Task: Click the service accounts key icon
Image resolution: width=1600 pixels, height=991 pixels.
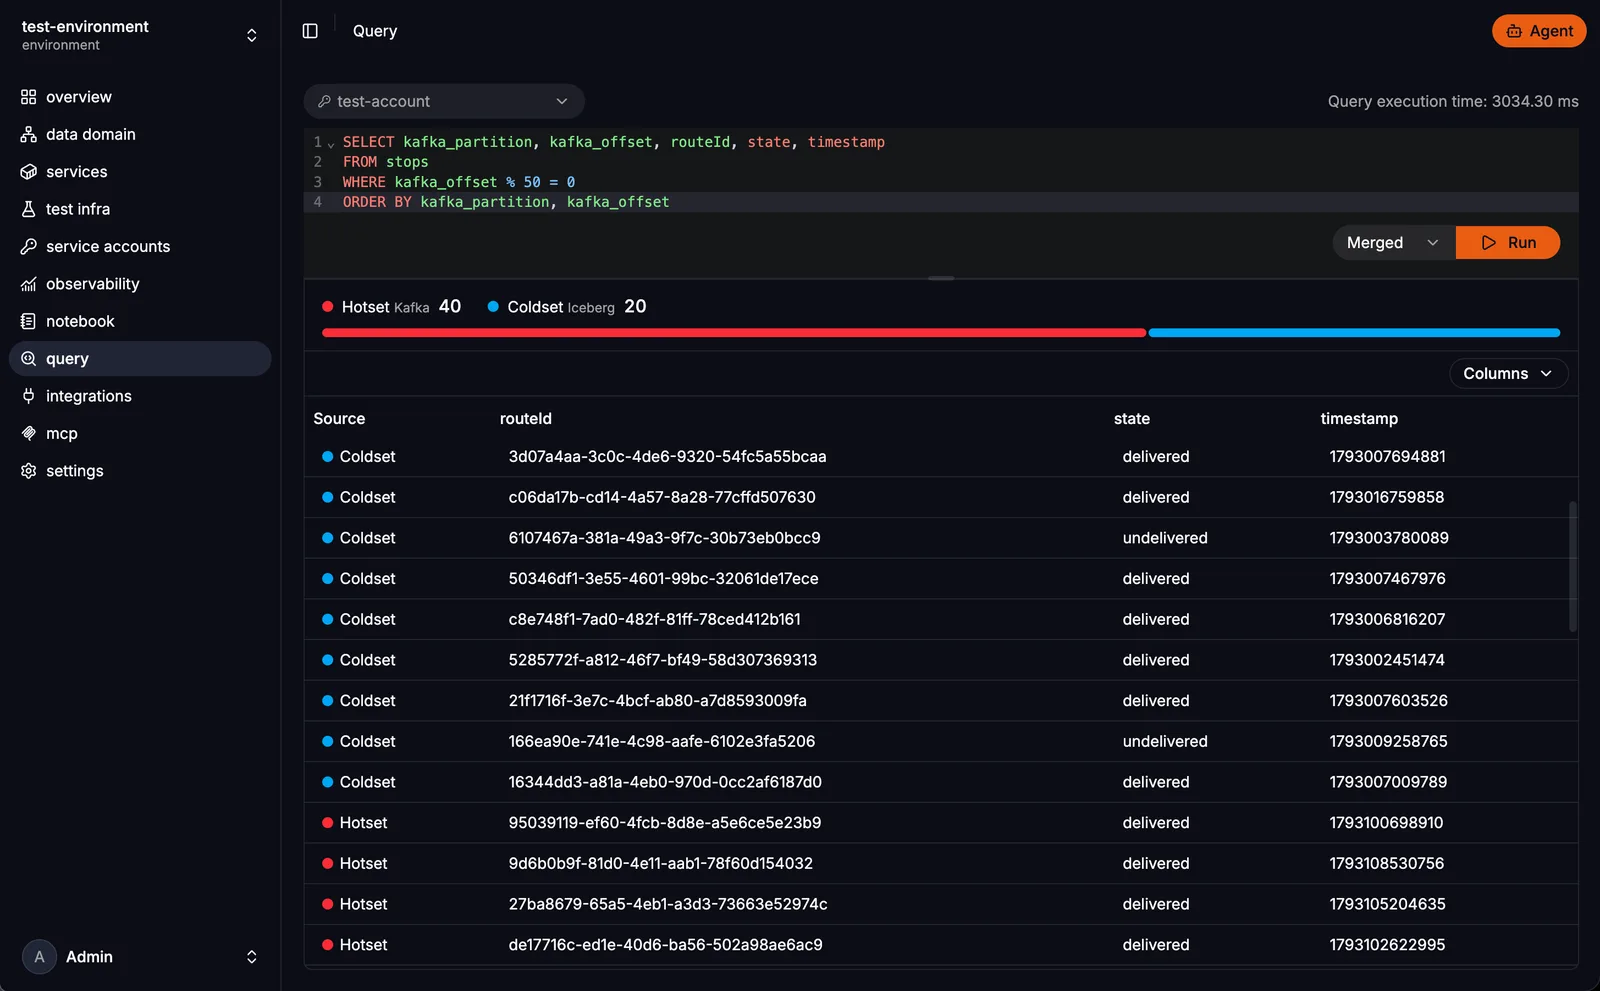Action: tap(28, 246)
